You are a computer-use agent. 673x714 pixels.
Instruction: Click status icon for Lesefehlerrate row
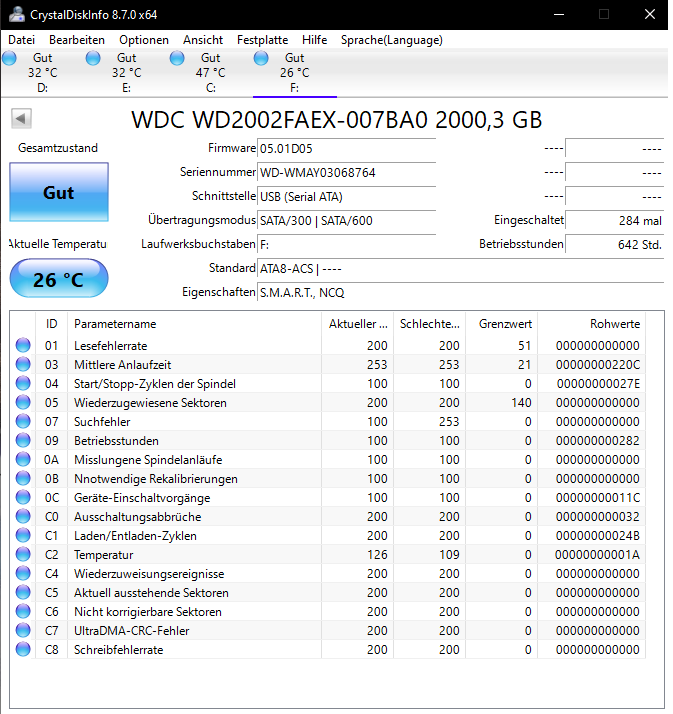click(x=23, y=346)
